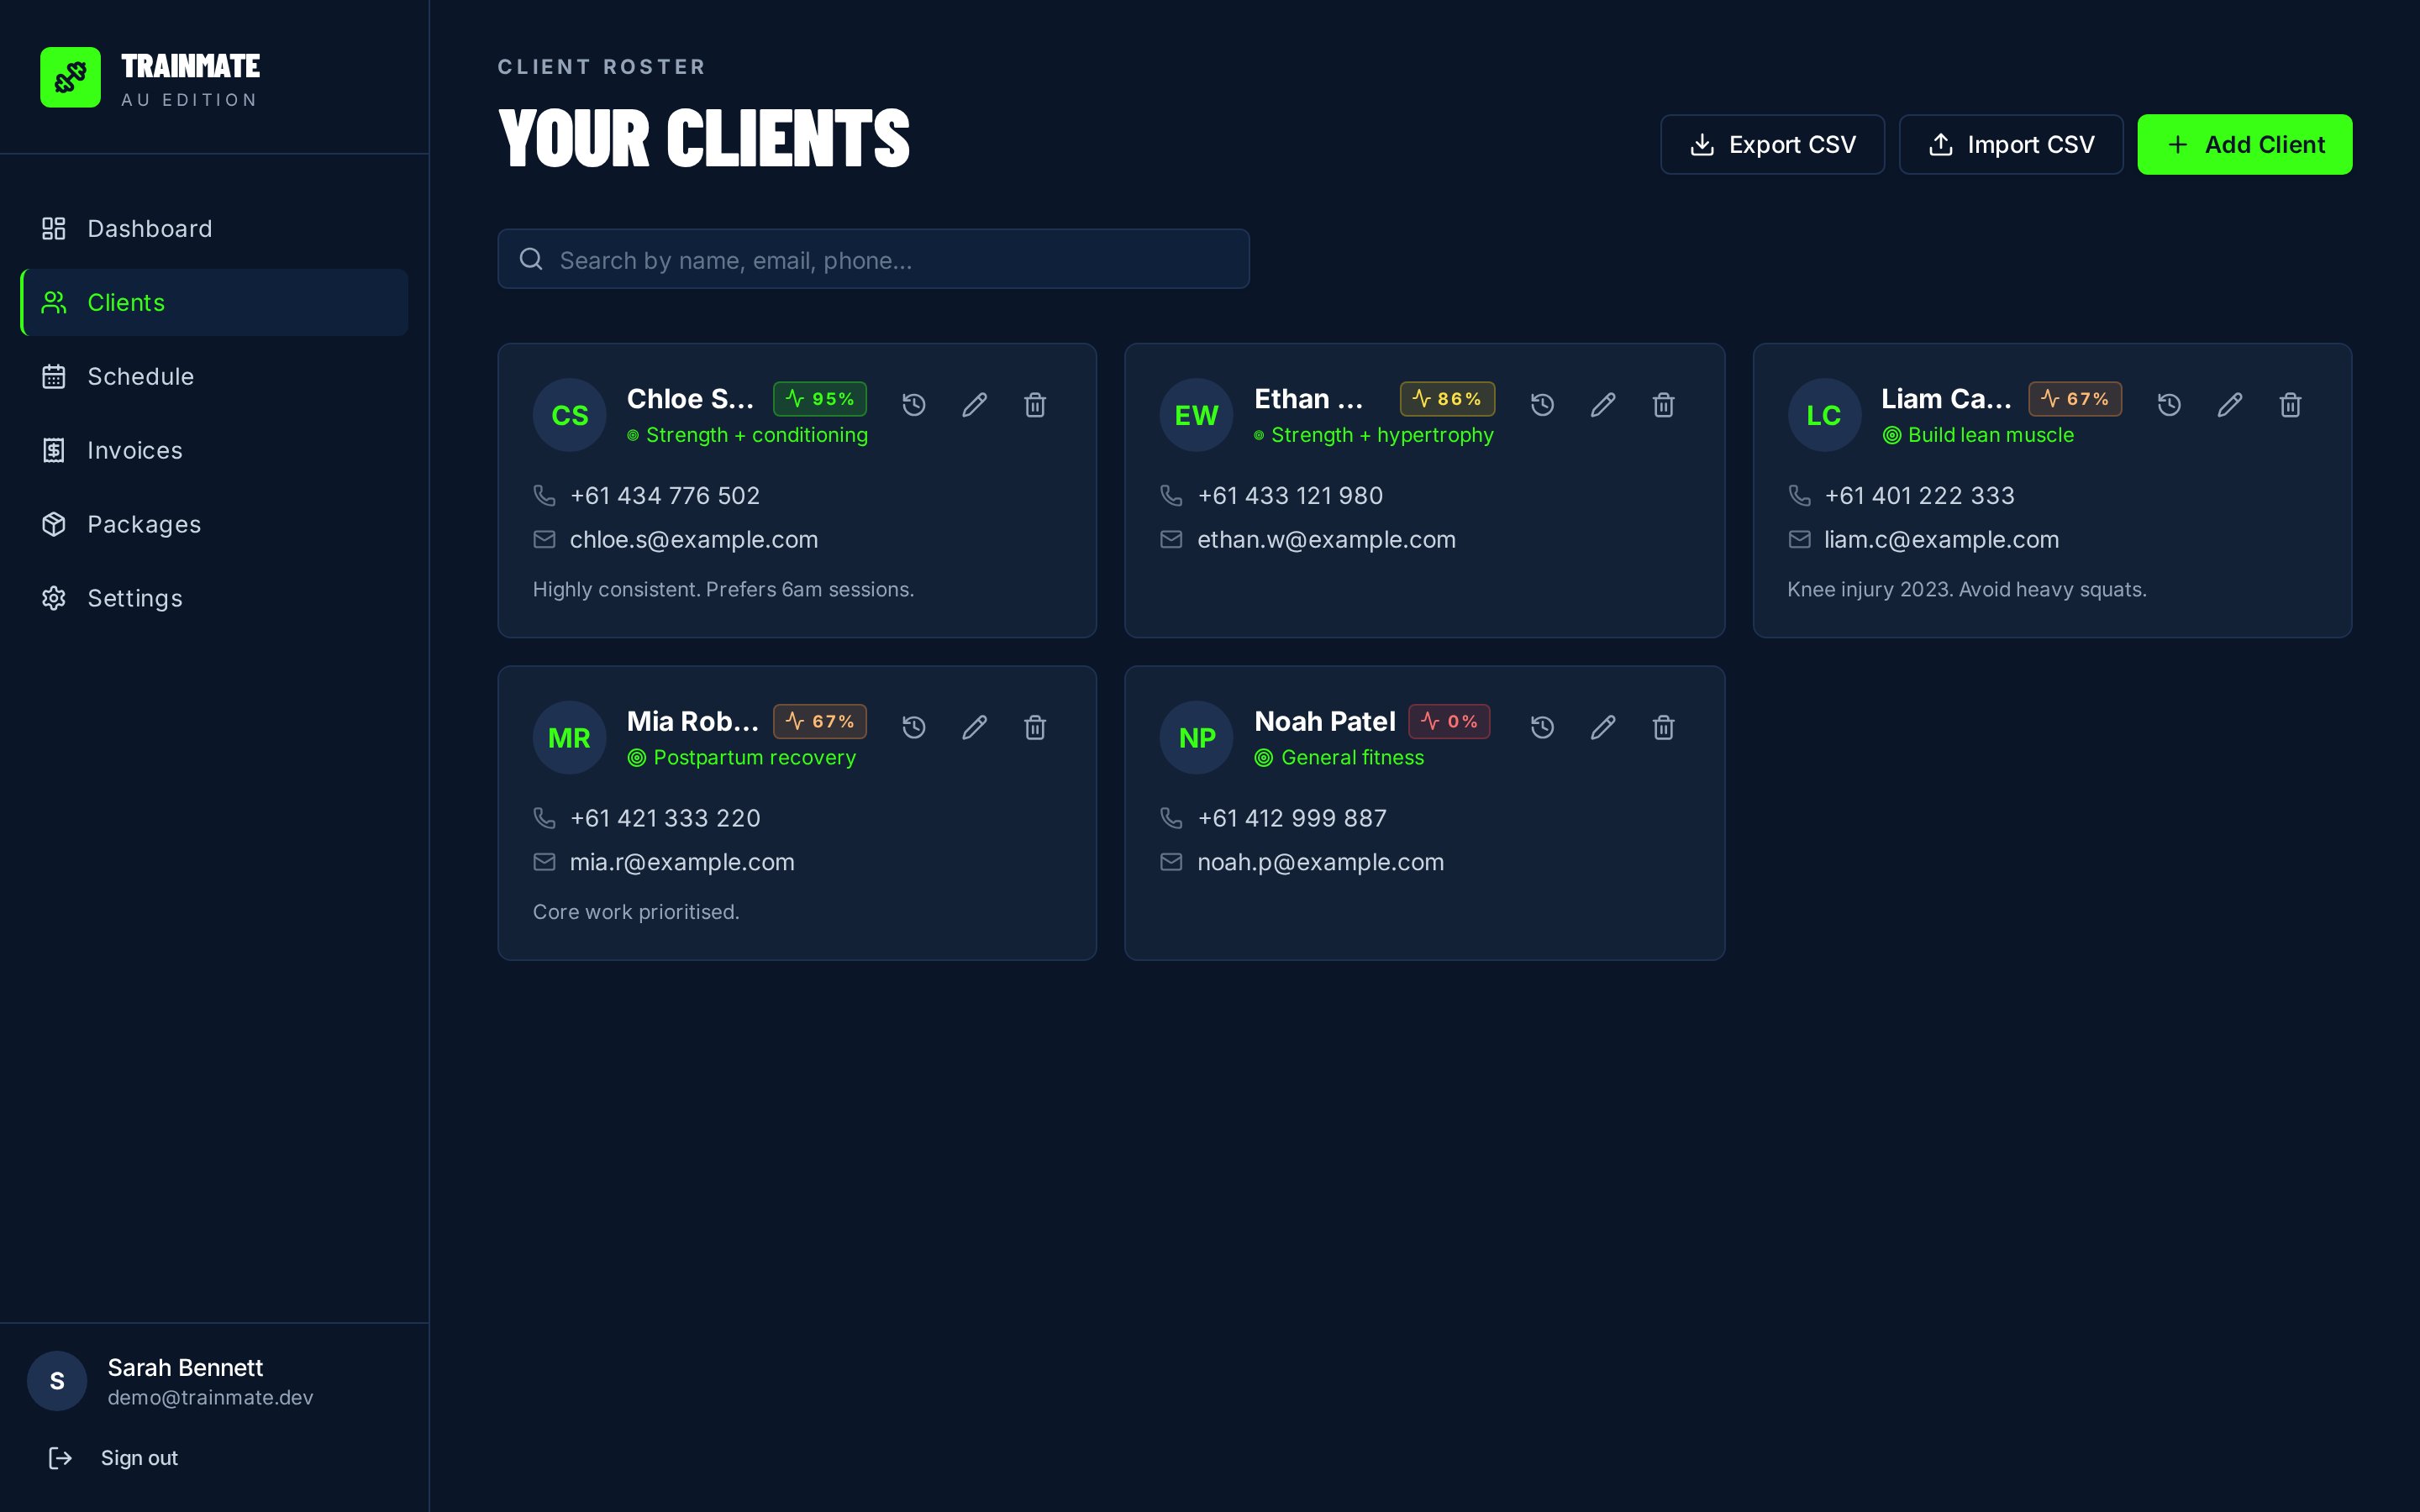Click the EW avatar circle

click(1196, 415)
